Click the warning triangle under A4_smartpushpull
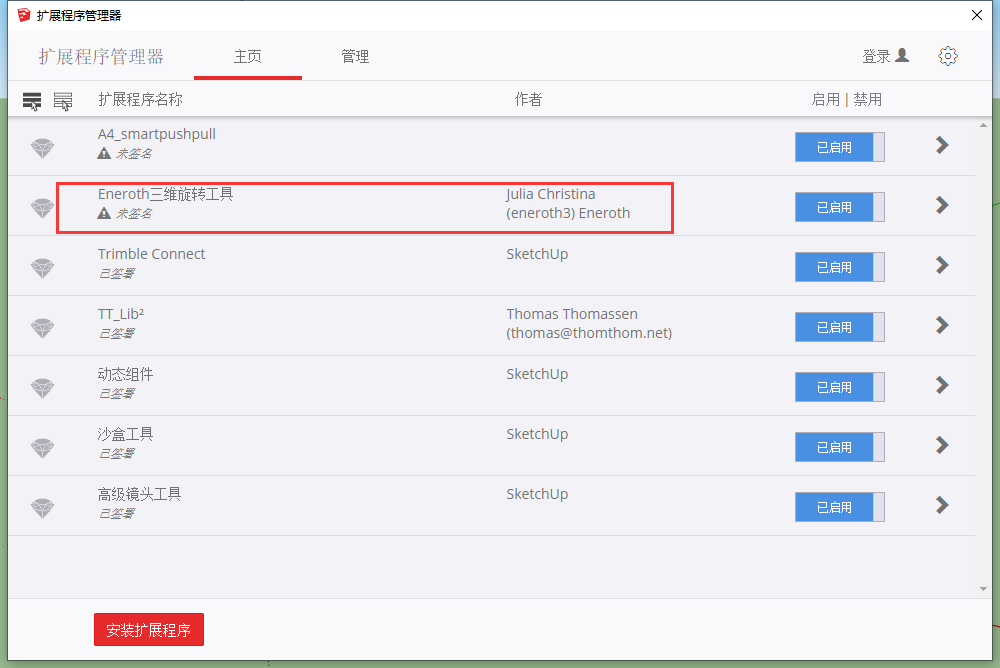The height and width of the screenshot is (668, 1000). pyautogui.click(x=104, y=153)
